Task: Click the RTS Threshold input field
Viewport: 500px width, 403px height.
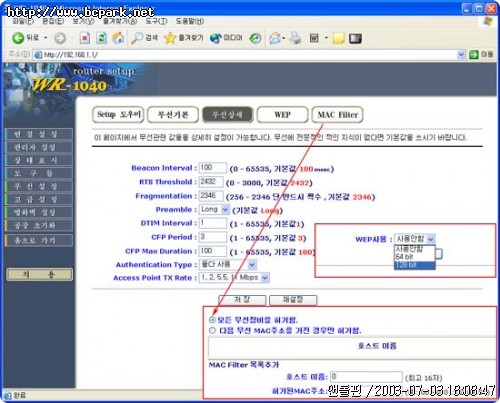Action: [211, 182]
